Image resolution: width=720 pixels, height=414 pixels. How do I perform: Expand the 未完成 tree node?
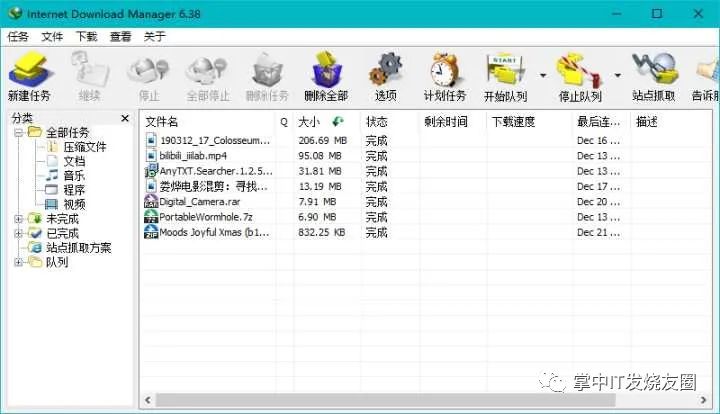tap(19, 219)
